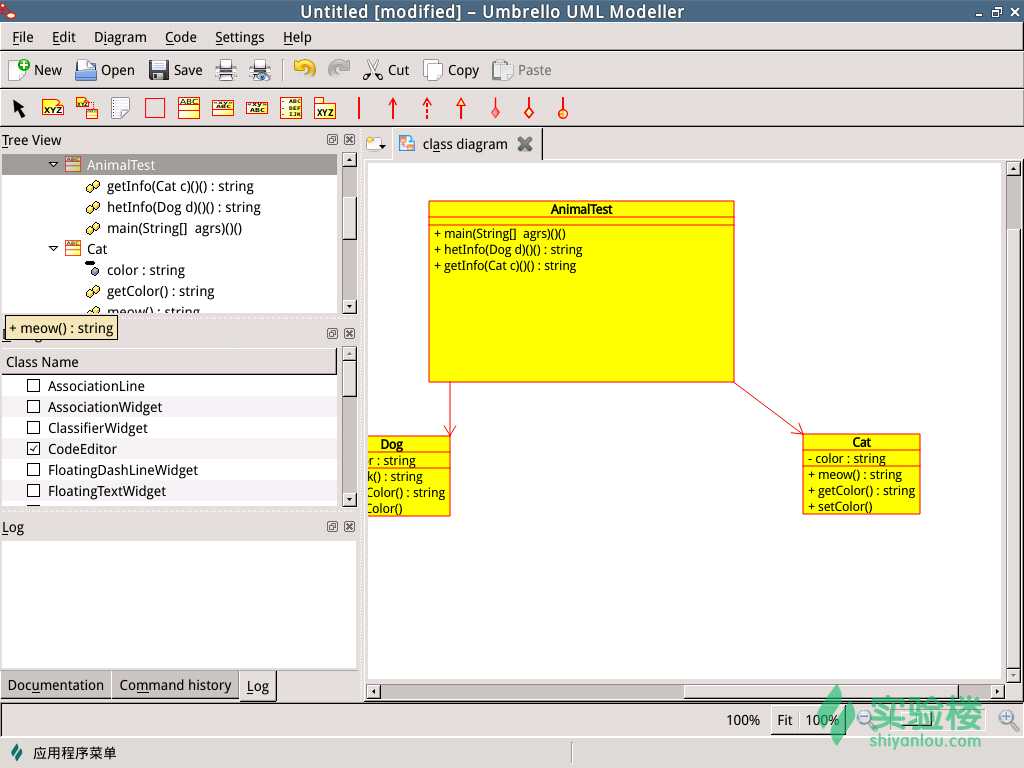
Task: Collapse the AnimalTest tree node
Action: [54, 165]
